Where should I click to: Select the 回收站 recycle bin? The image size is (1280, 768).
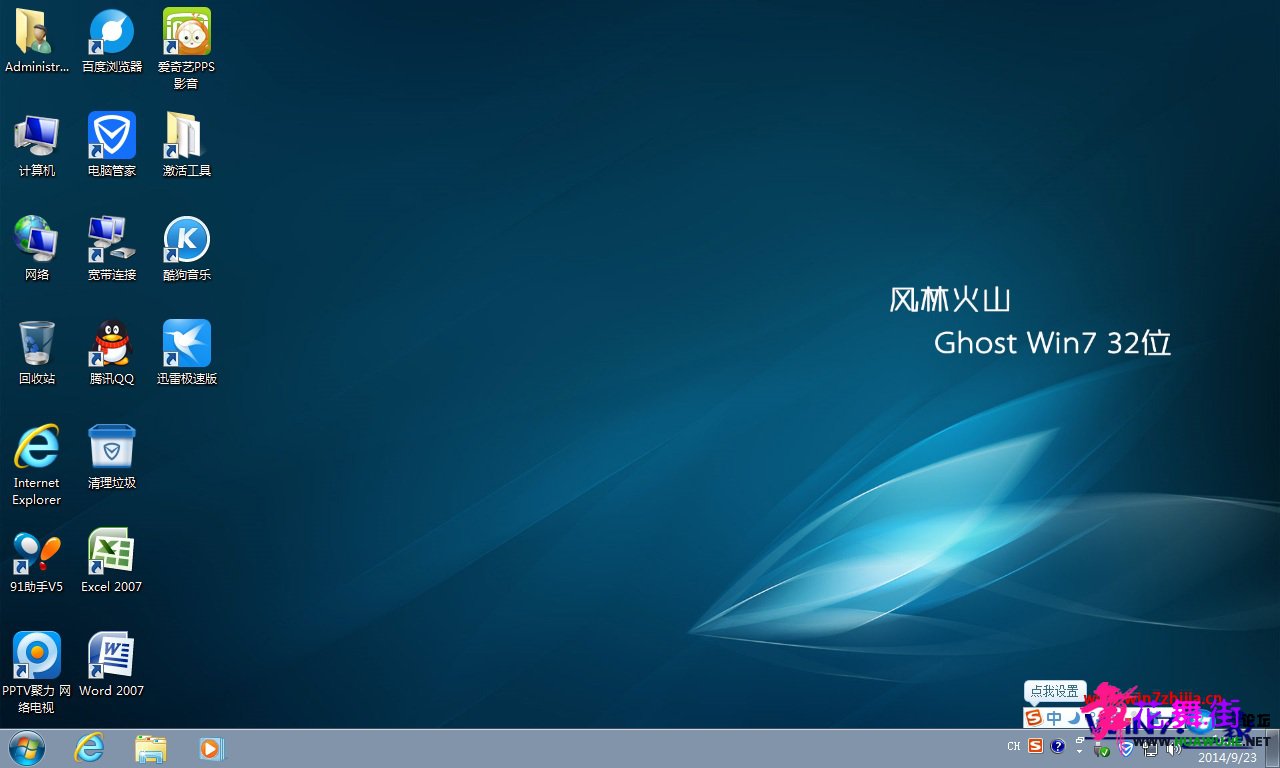pyautogui.click(x=37, y=353)
